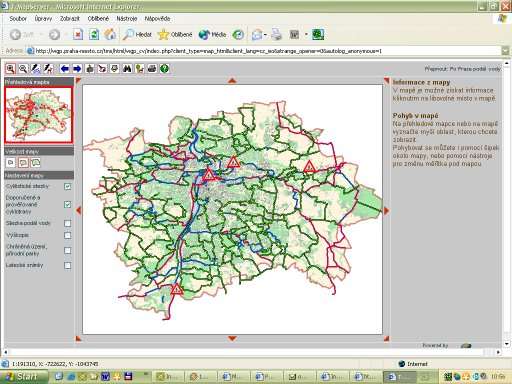Click the blue forward arrow in map toolbar

click(x=77, y=69)
